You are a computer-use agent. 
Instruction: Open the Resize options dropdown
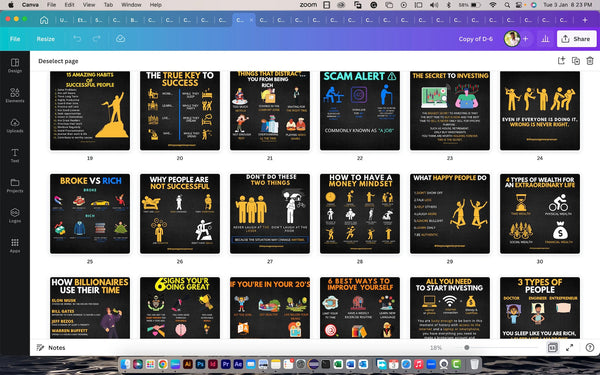(x=46, y=39)
